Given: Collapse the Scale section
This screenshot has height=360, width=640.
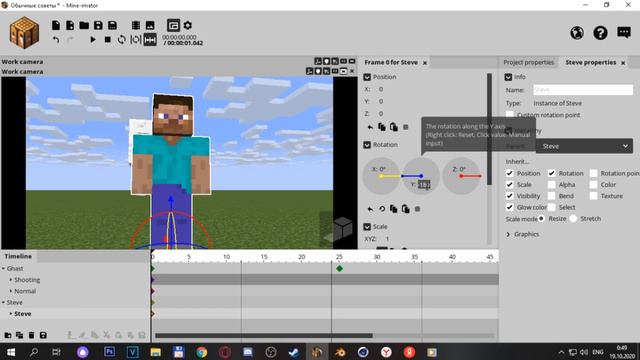Looking at the screenshot, I should (x=367, y=227).
